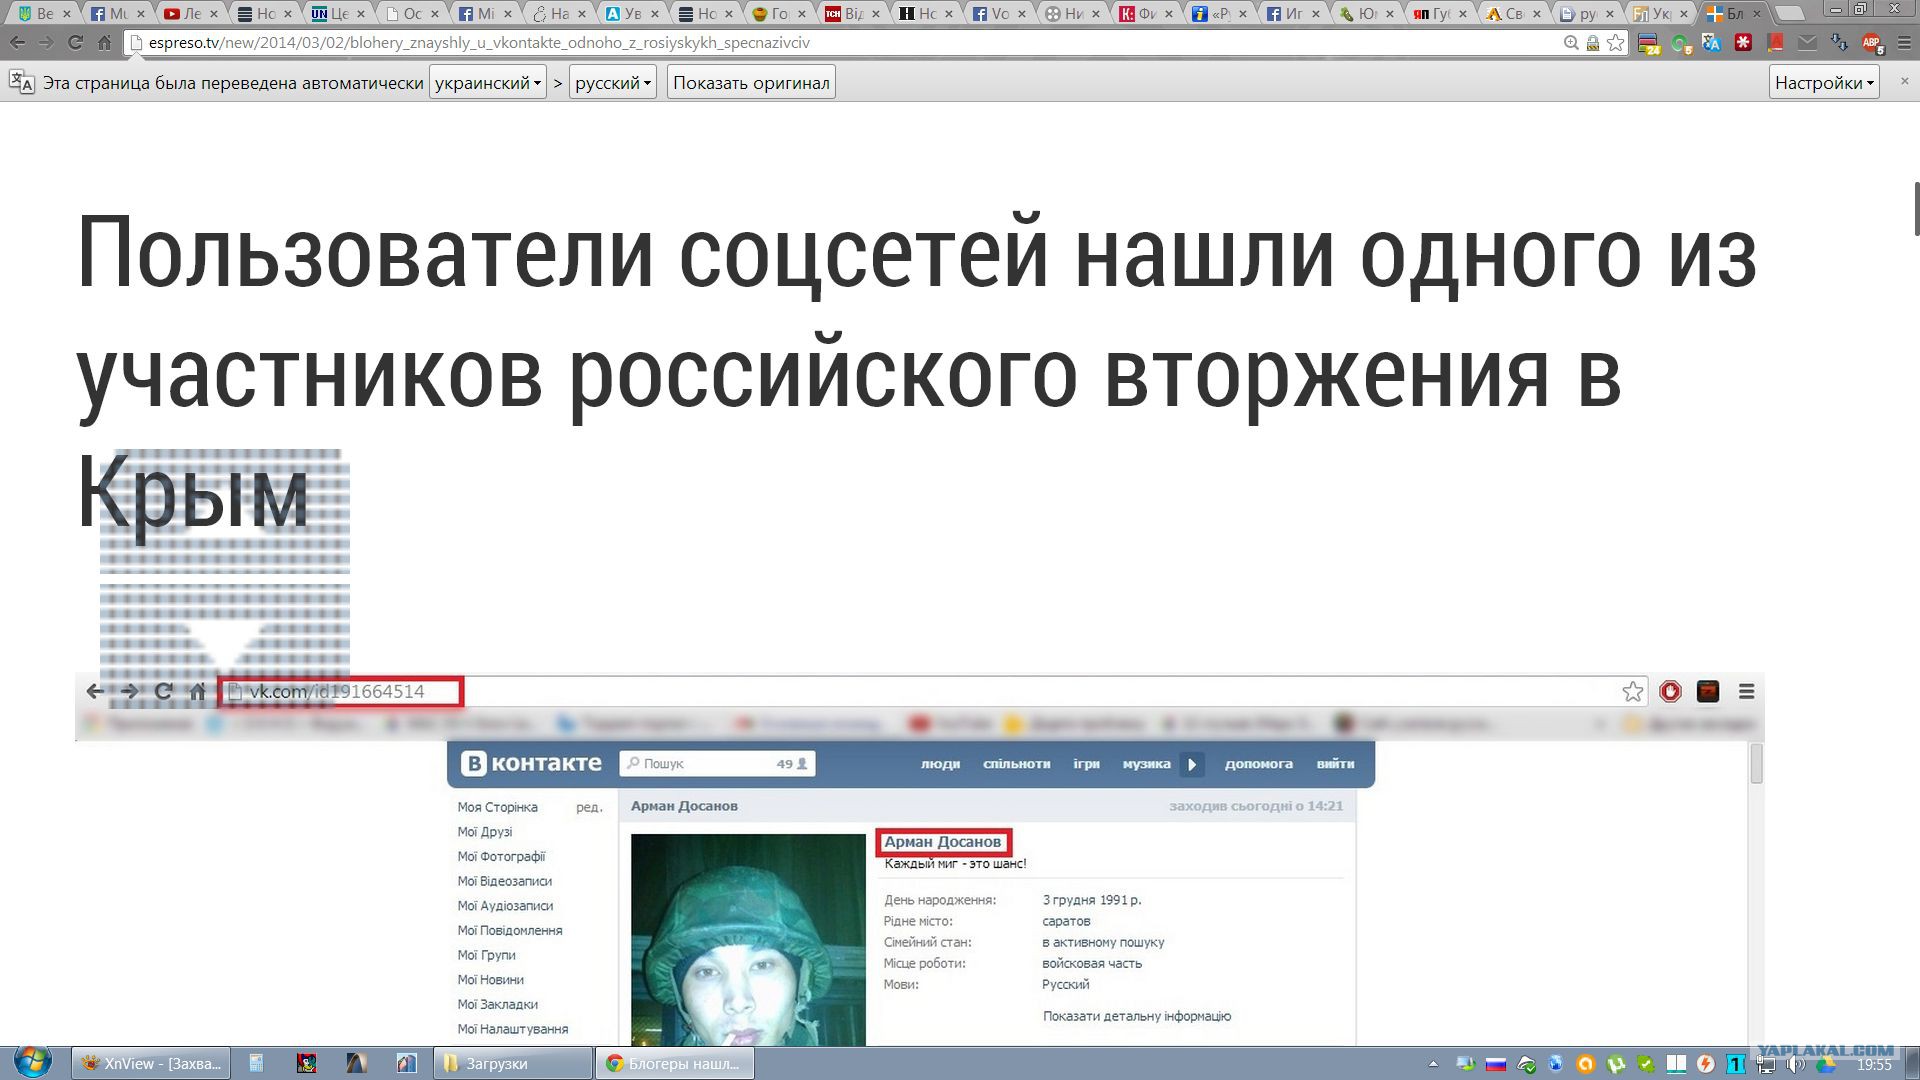The height and width of the screenshot is (1080, 1920).
Task: Open the target language dropdown русский
Action: pos(613,83)
